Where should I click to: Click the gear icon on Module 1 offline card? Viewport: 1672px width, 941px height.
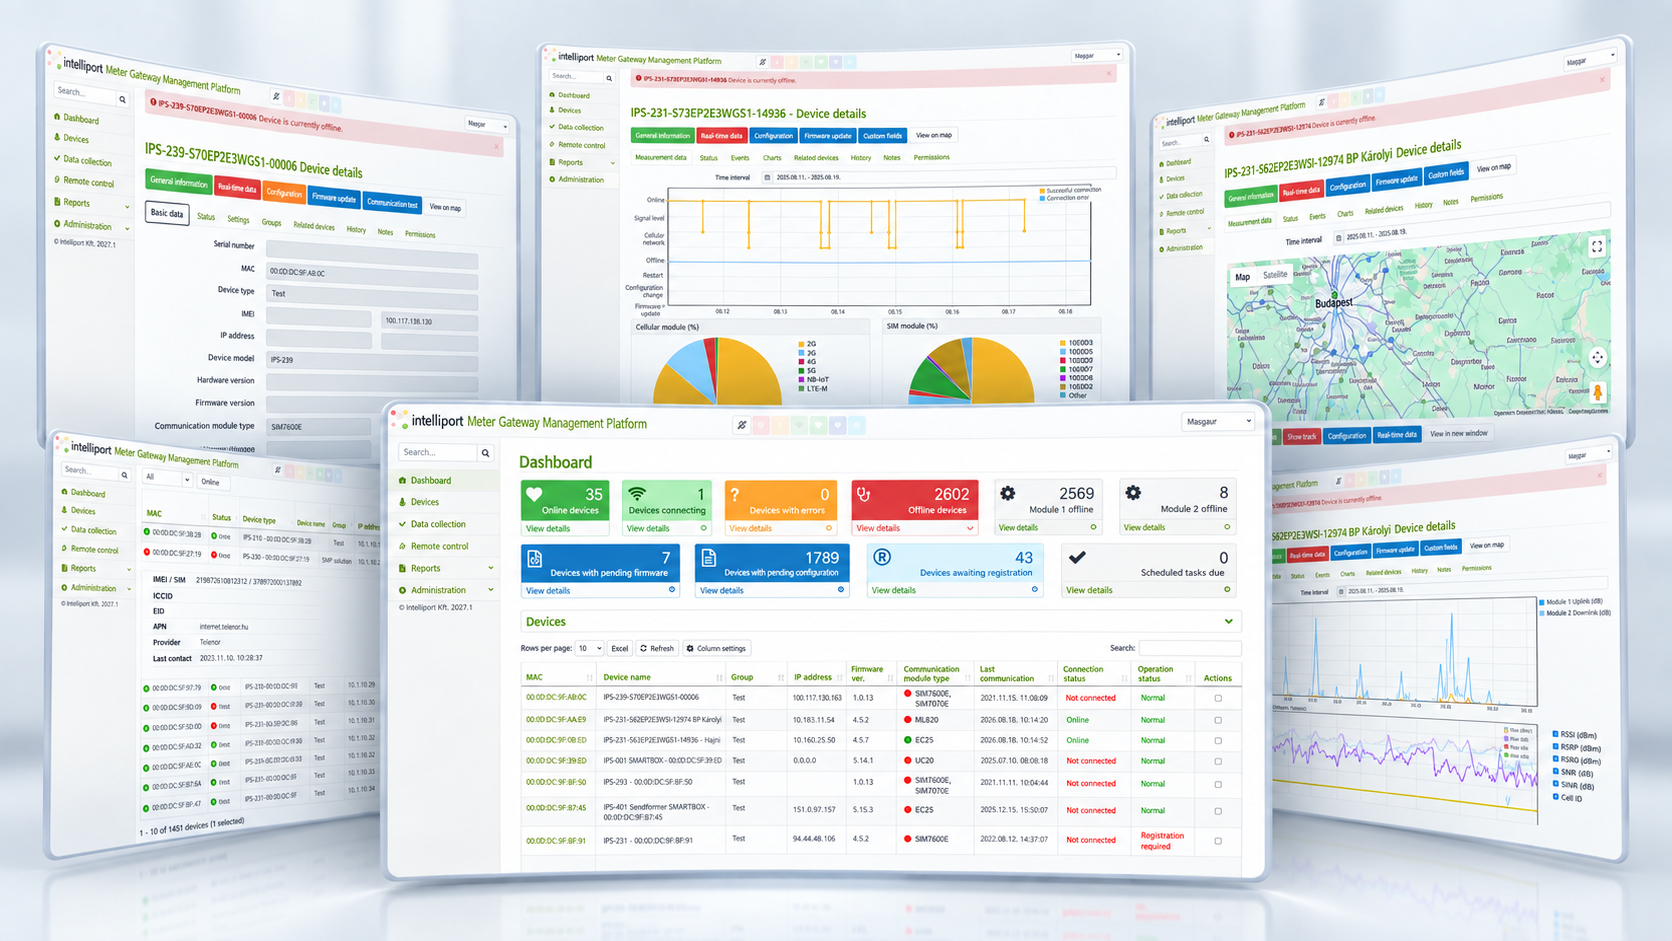(1008, 493)
